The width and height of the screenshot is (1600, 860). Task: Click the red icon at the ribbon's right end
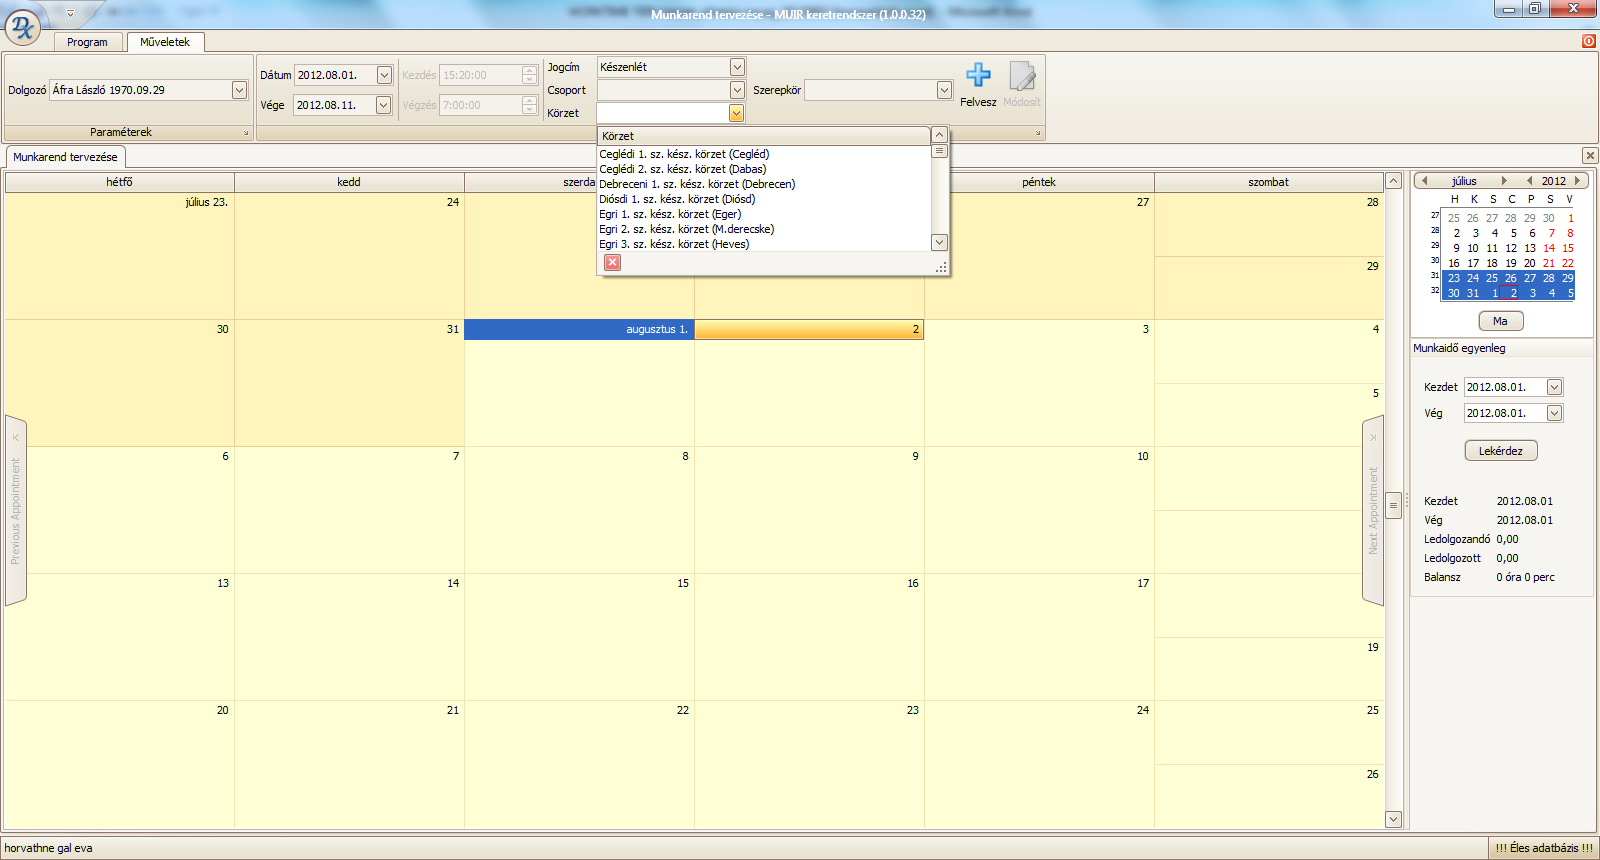[1589, 41]
